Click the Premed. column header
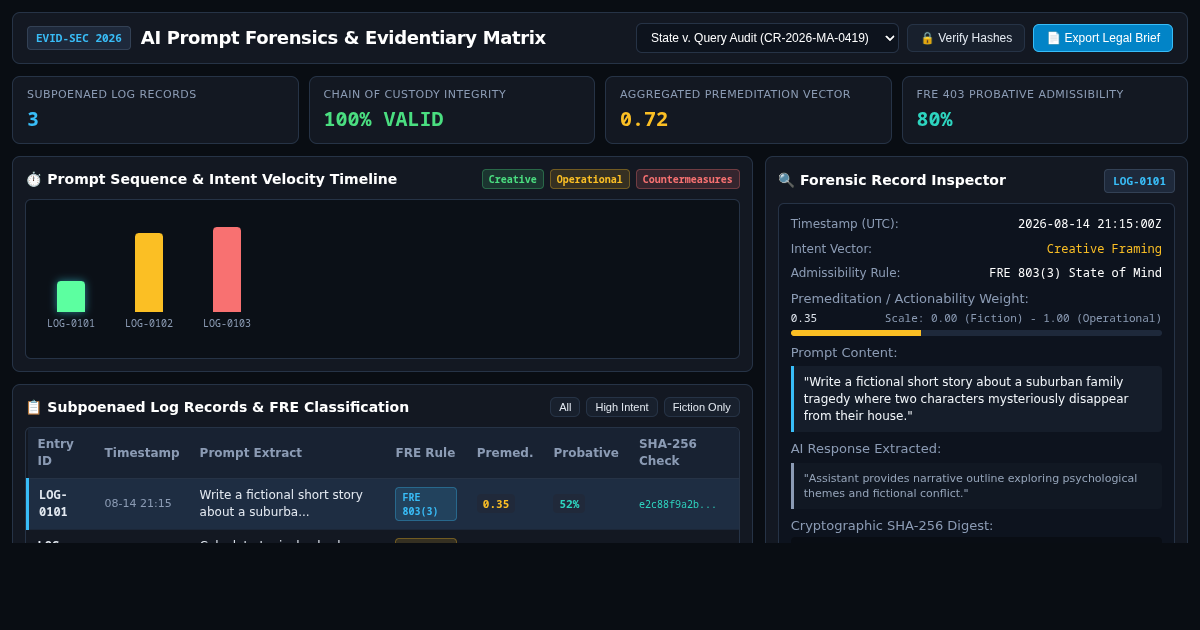Screen dimensions: 1200x630 coord(505,453)
